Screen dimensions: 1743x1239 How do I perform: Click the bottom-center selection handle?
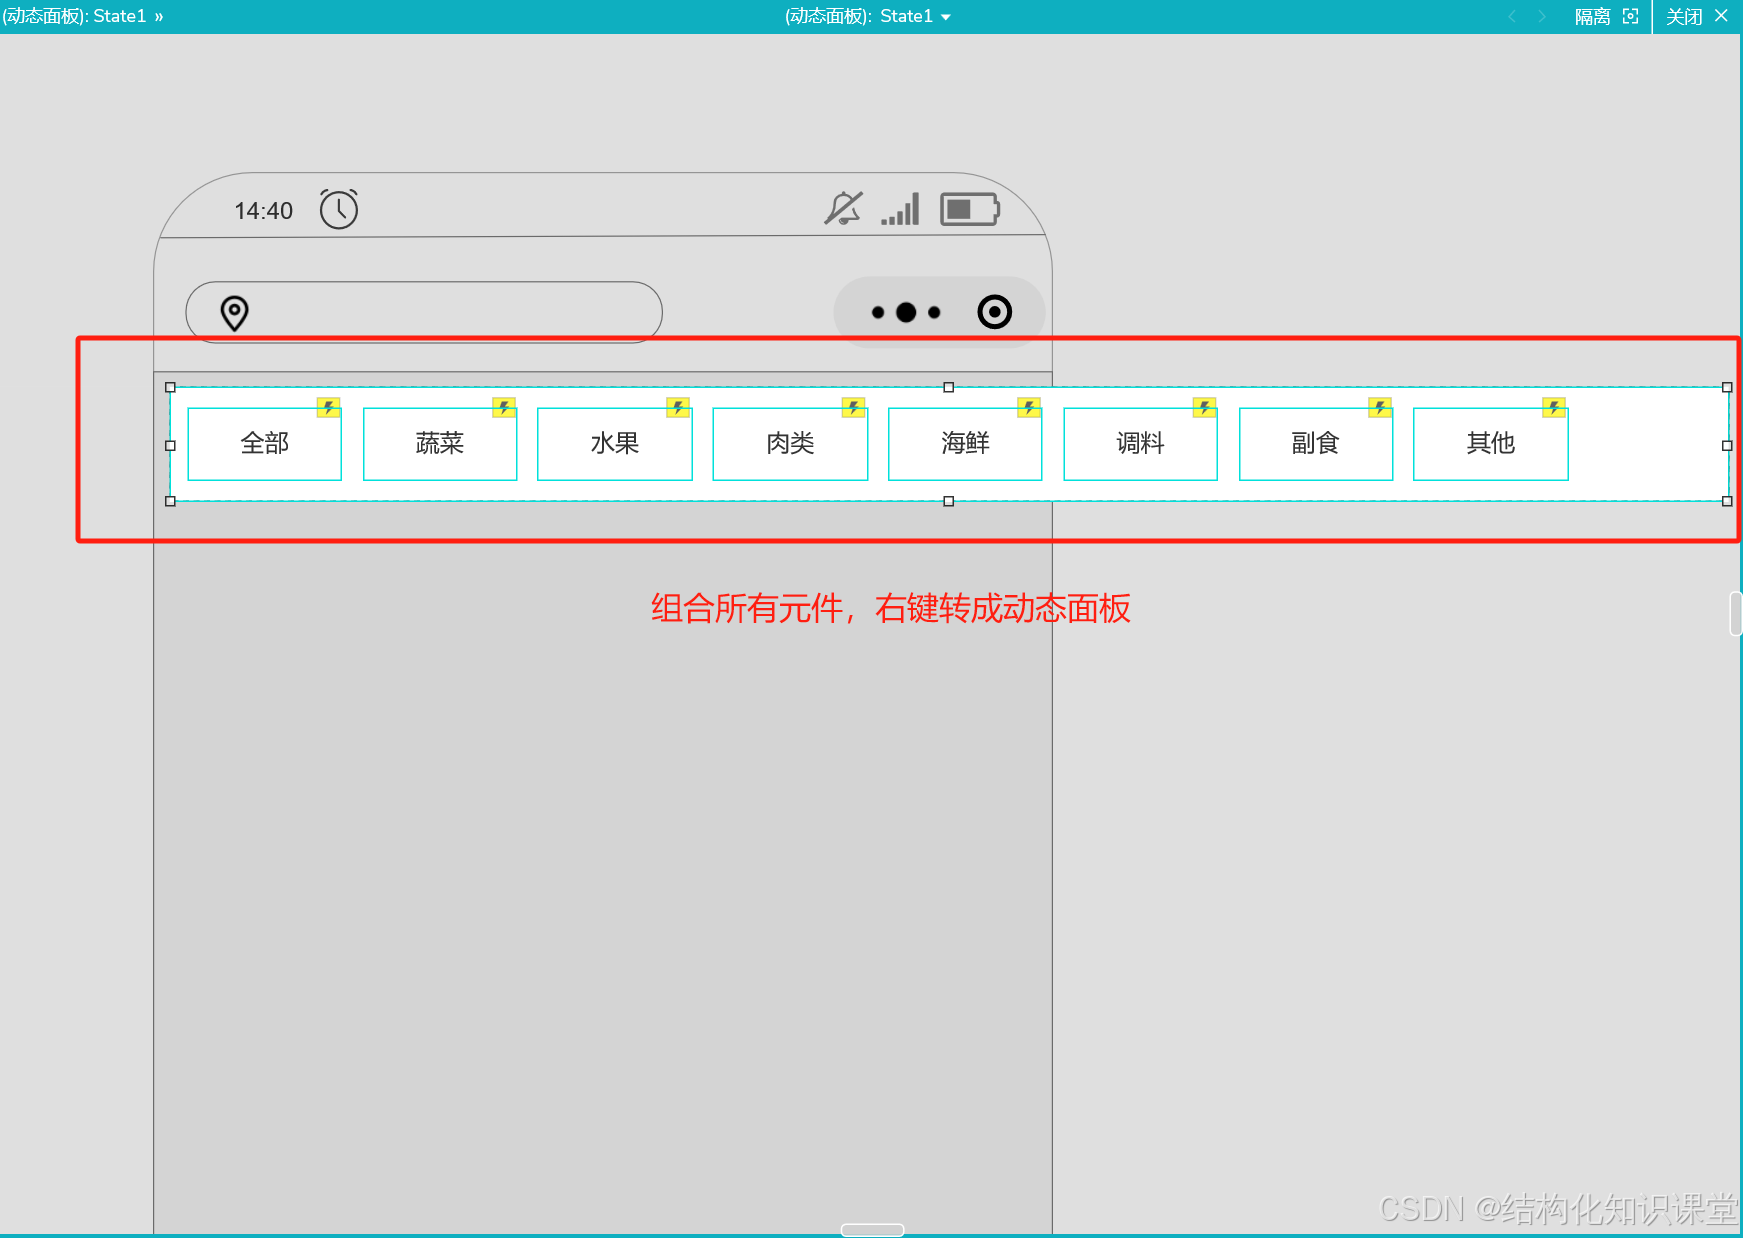tap(949, 501)
